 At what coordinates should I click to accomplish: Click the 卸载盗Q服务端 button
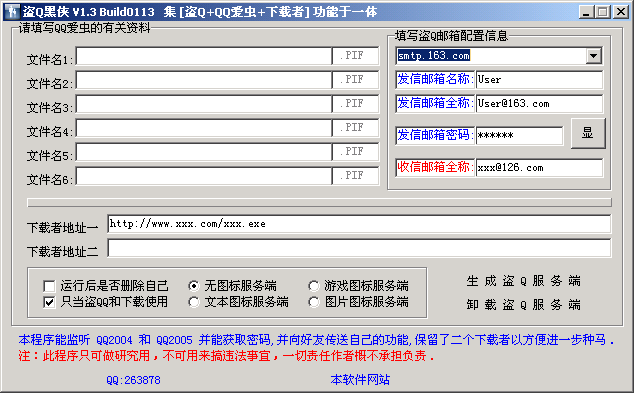[x=524, y=304]
